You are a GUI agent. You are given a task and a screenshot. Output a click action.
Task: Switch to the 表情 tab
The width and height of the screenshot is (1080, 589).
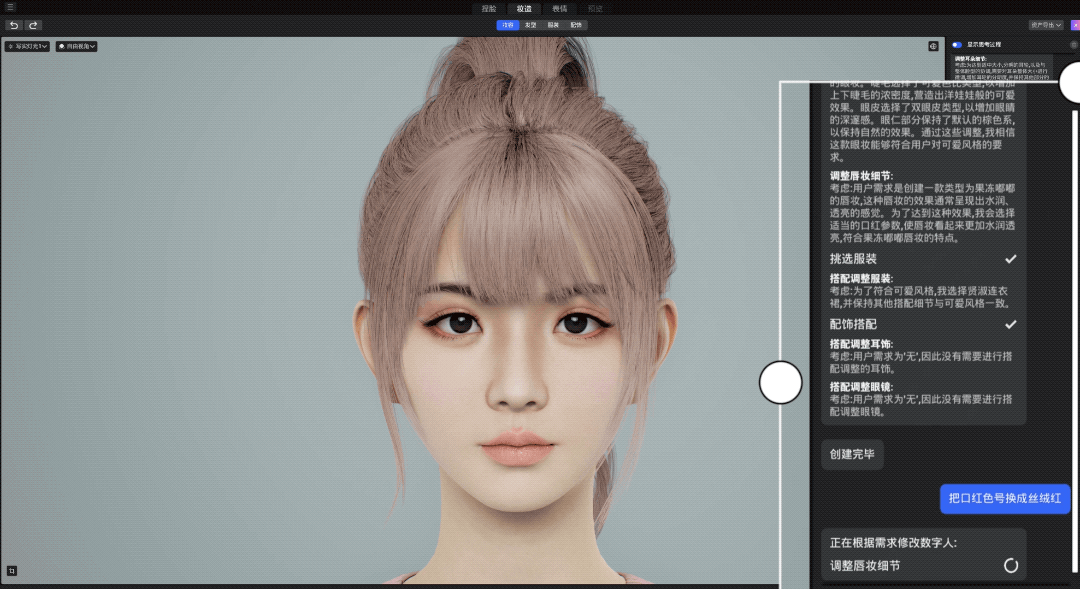point(560,8)
